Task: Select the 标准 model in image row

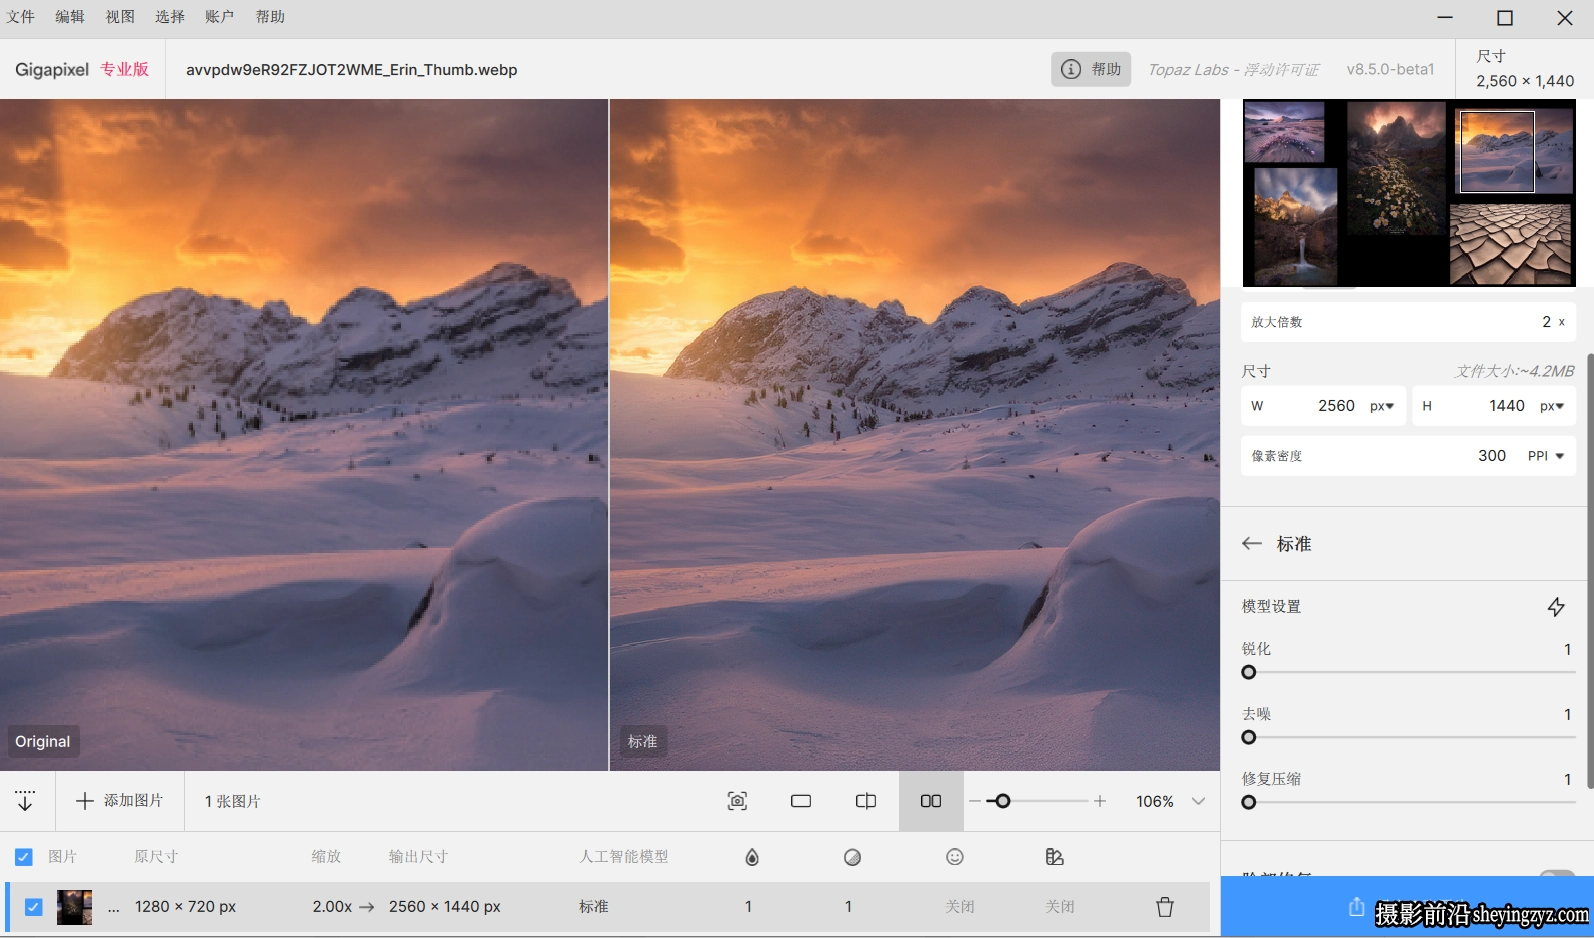Action: click(x=594, y=907)
